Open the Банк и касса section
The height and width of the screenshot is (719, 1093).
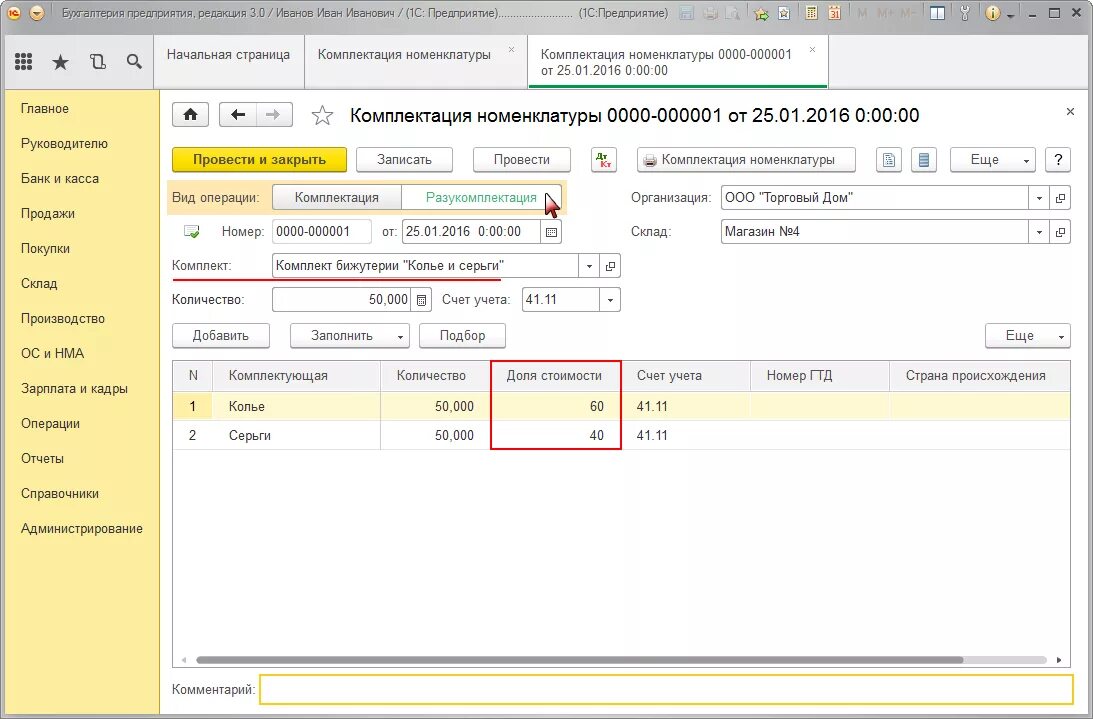point(60,179)
